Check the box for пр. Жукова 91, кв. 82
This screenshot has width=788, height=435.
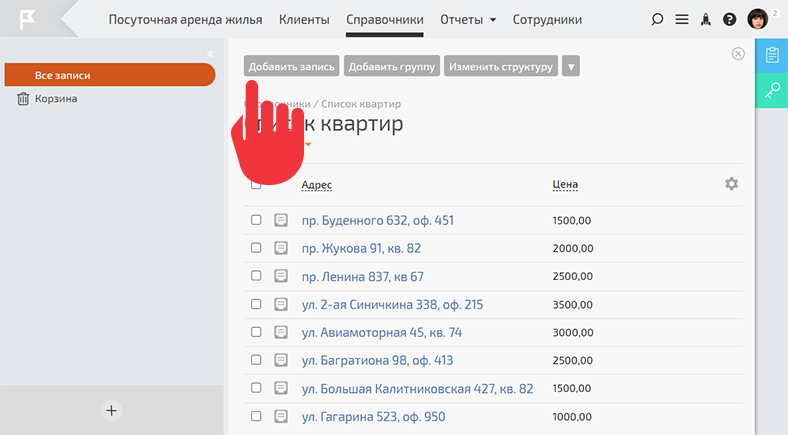256,248
